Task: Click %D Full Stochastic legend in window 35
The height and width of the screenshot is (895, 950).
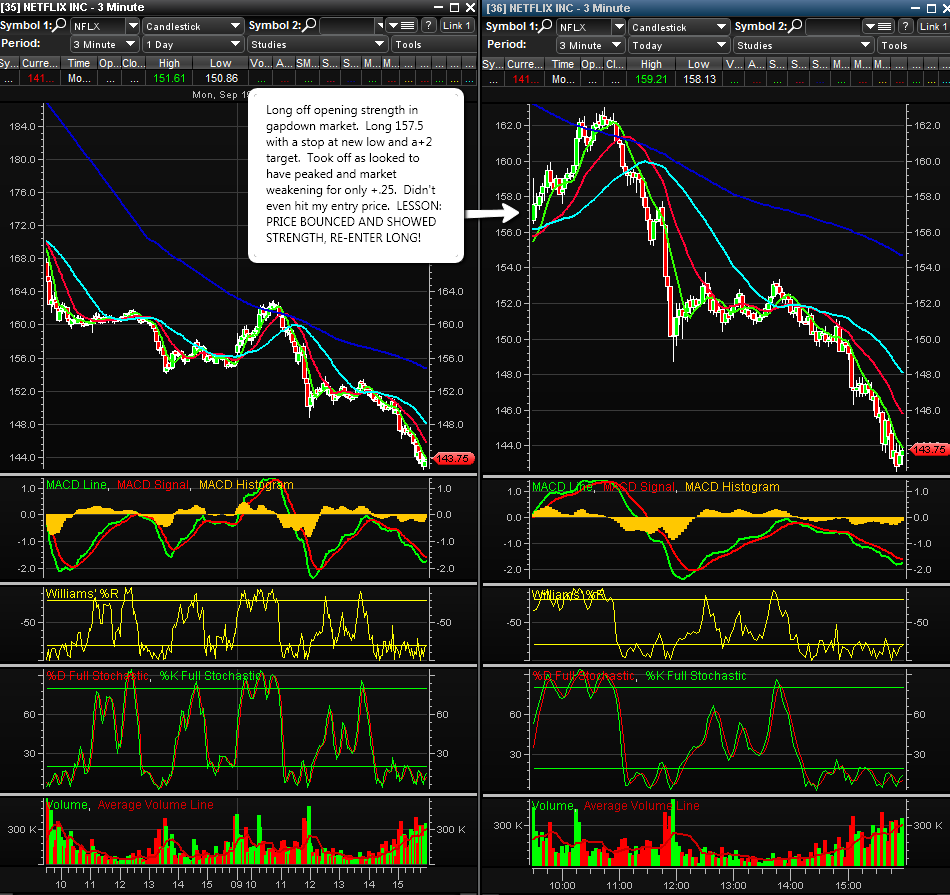Action: point(98,676)
